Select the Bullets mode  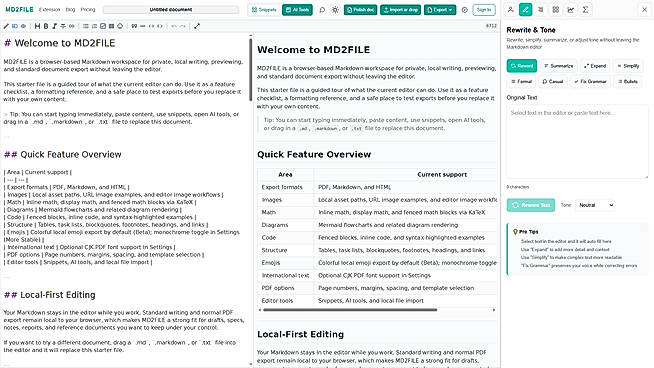628,81
